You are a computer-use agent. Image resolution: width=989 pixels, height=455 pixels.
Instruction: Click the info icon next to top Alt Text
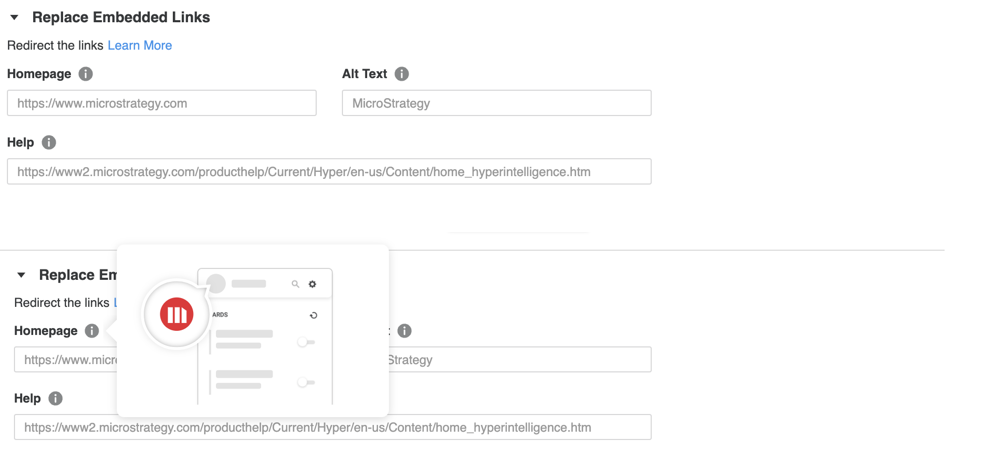(402, 74)
